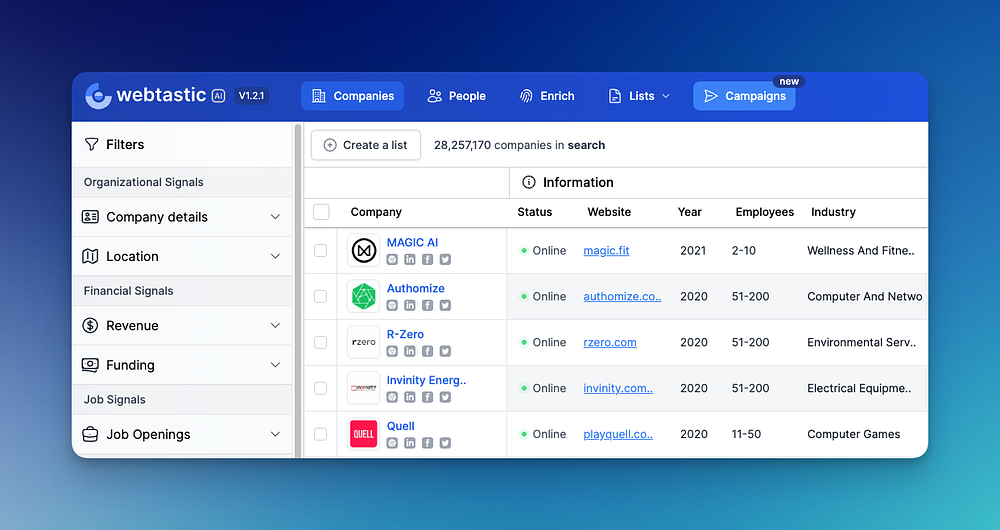The width and height of the screenshot is (1000, 530).
Task: Click the Authomize green logo
Action: [x=364, y=297]
